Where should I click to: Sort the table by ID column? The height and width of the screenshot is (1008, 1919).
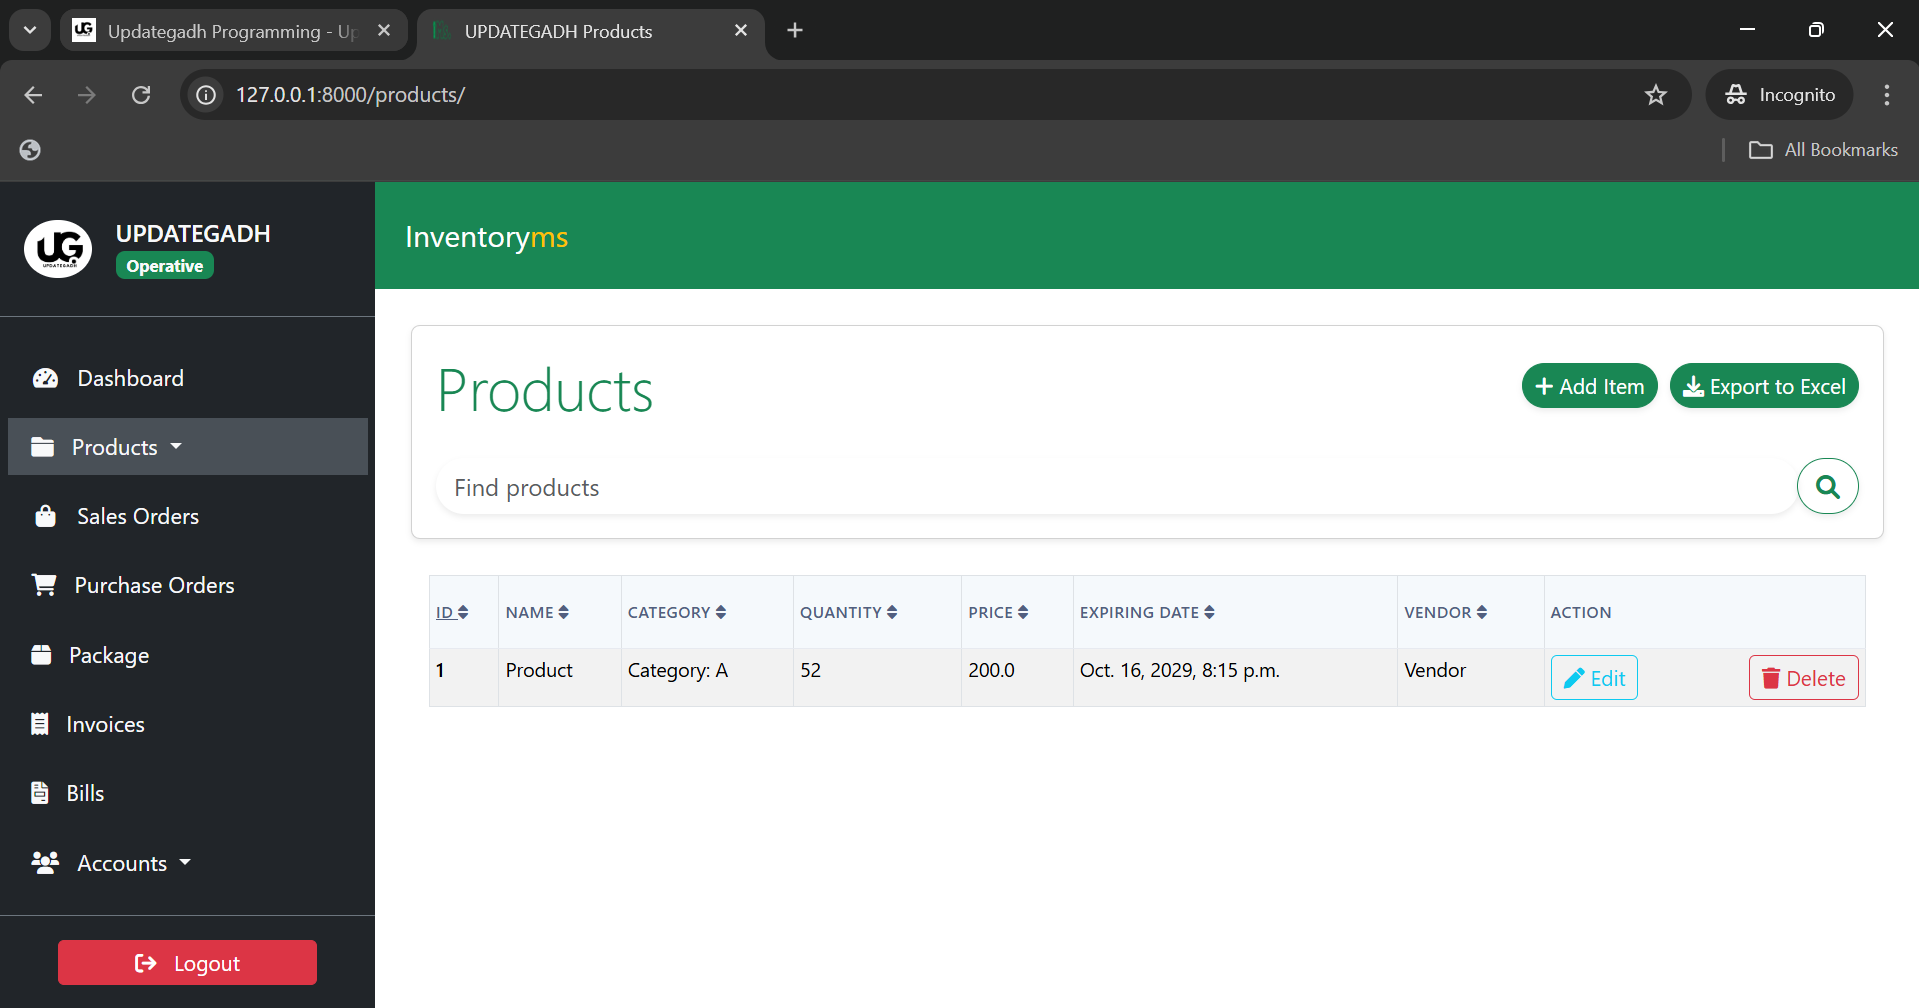pos(452,612)
